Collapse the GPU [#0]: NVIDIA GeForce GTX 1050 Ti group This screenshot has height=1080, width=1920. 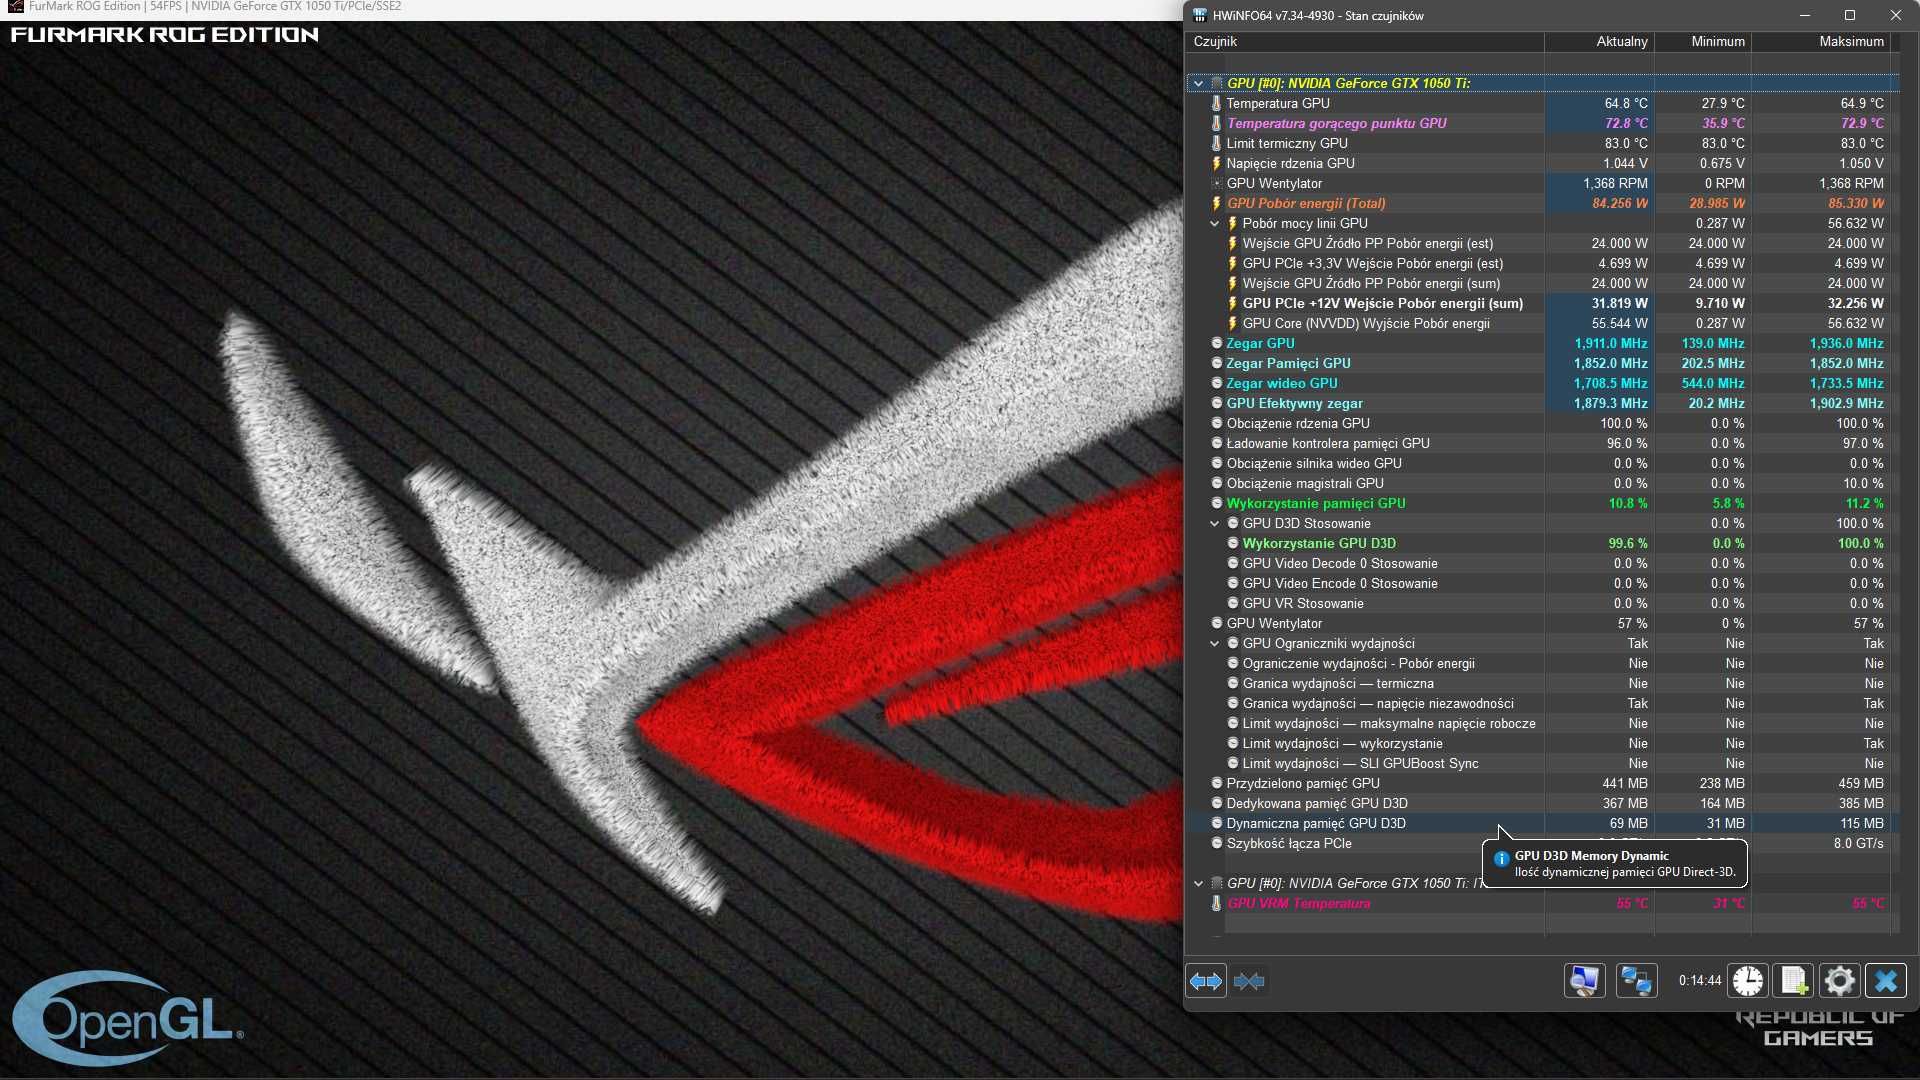tap(1198, 83)
